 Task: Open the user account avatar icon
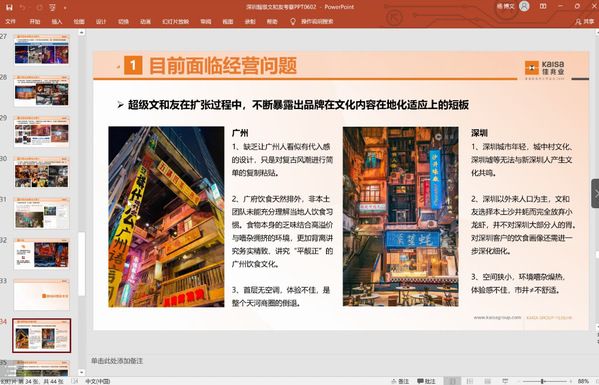(x=525, y=6)
